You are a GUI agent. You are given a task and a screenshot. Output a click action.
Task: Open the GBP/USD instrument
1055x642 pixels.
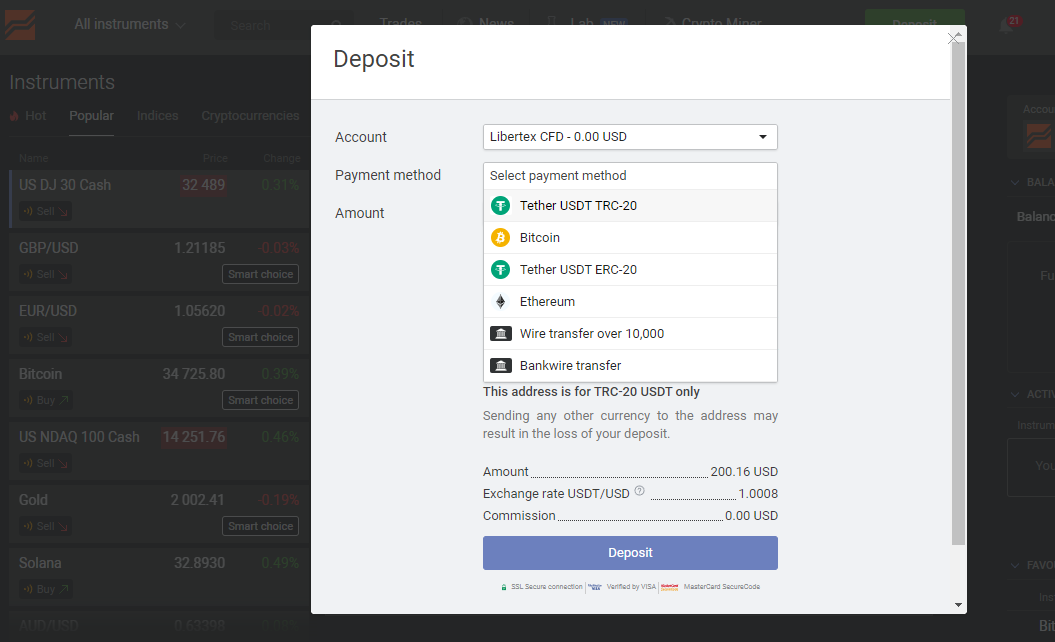point(48,248)
